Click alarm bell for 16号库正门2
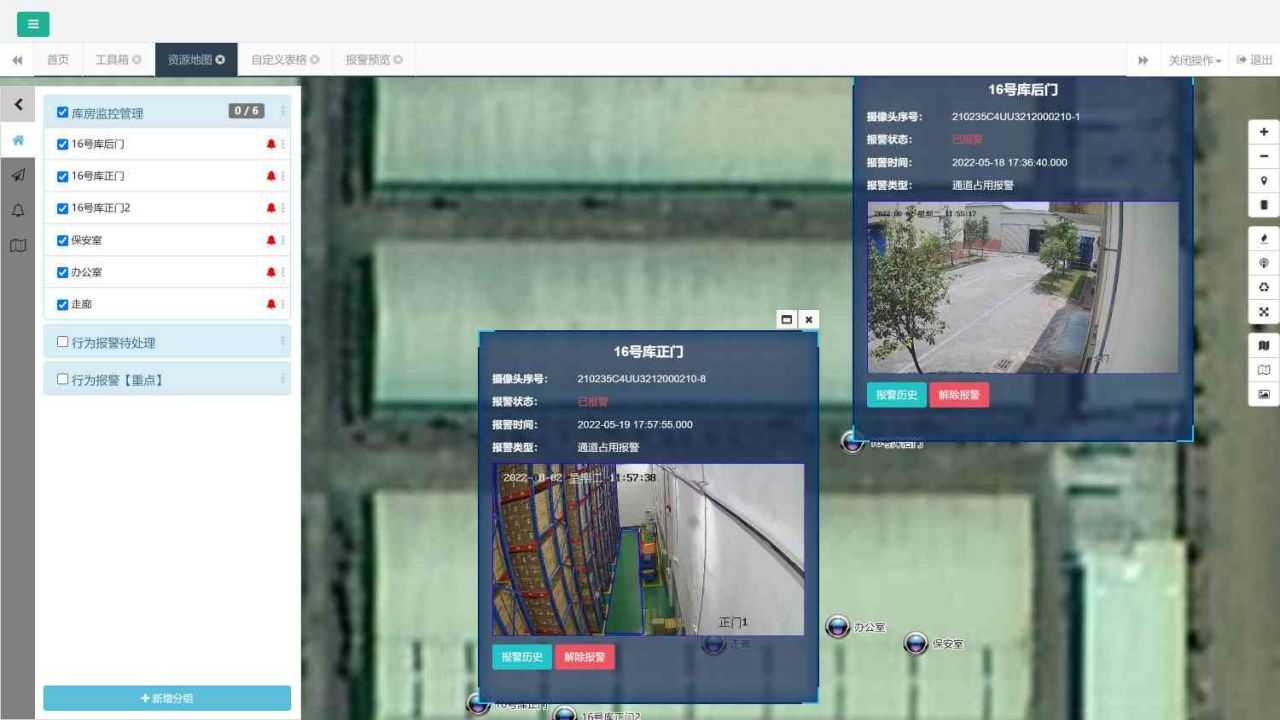 (271, 208)
